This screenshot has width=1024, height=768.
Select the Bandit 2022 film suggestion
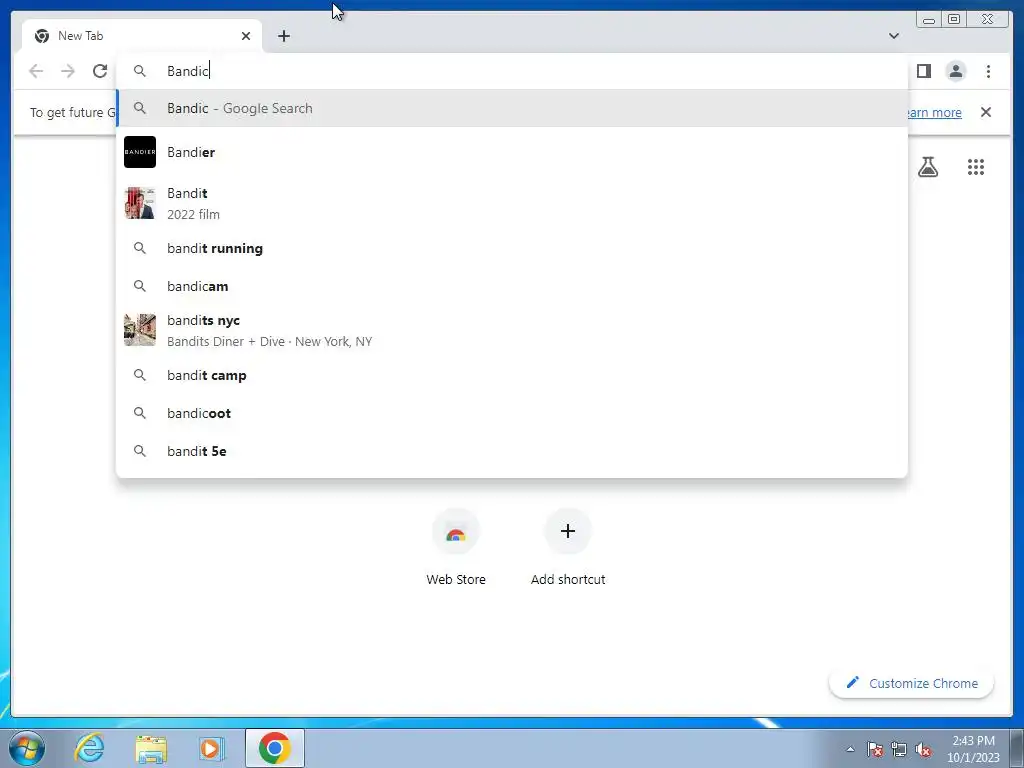512,203
